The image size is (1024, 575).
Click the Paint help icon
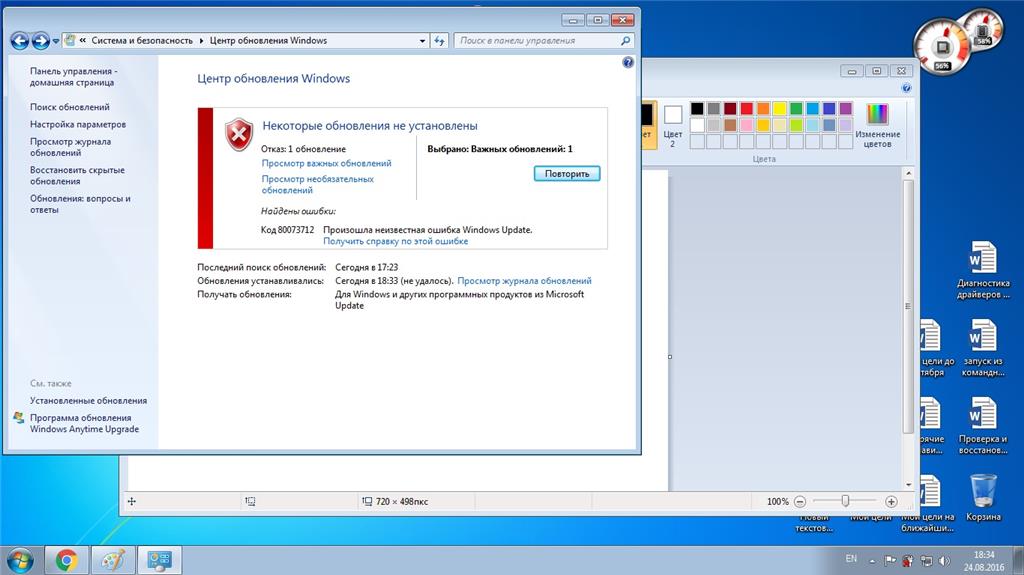pos(906,88)
